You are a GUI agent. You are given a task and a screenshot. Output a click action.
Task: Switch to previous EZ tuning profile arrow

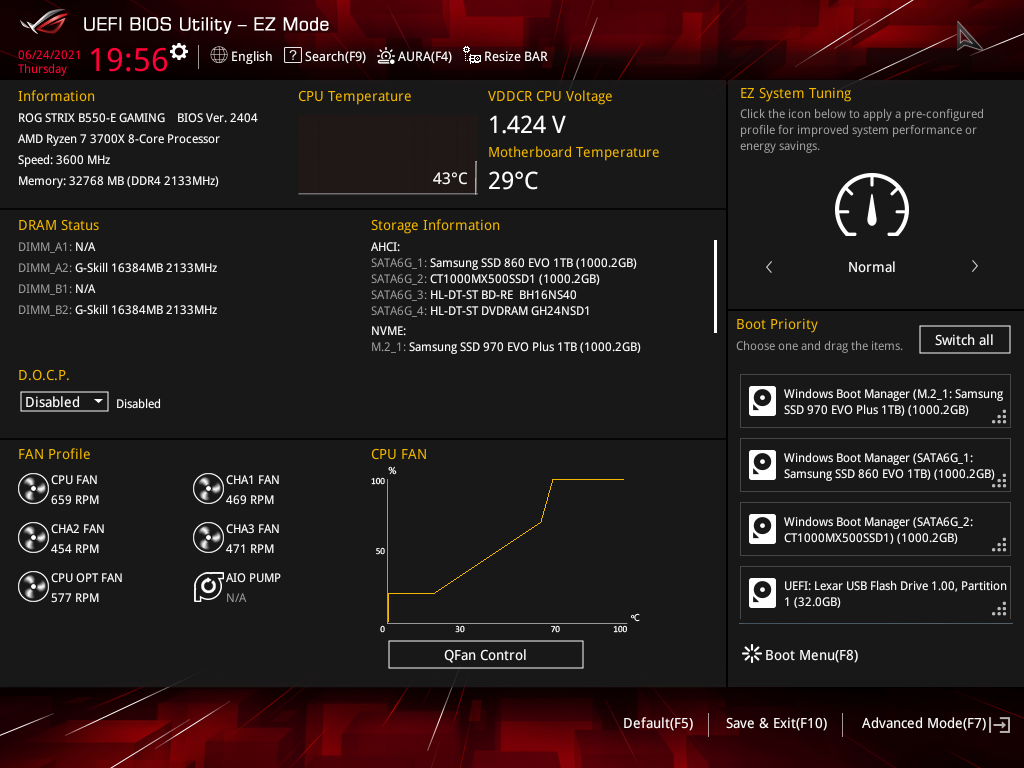point(769,266)
